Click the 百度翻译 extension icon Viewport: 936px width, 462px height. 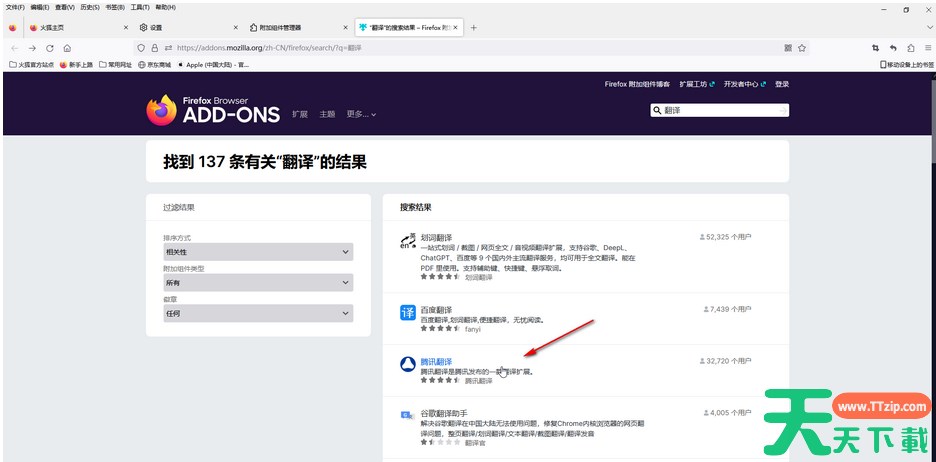[407, 312]
